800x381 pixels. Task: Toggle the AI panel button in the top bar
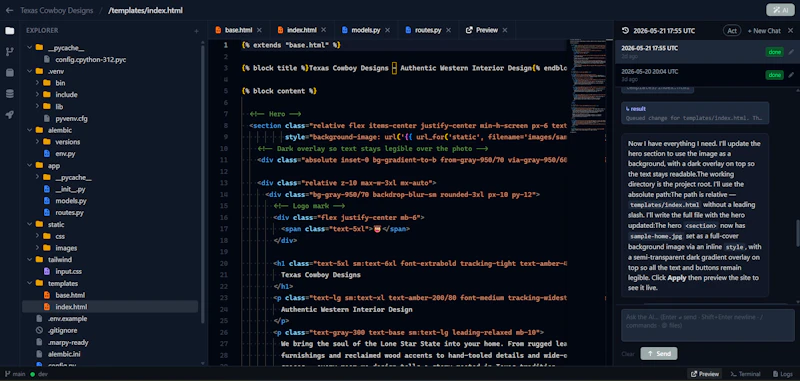[780, 10]
